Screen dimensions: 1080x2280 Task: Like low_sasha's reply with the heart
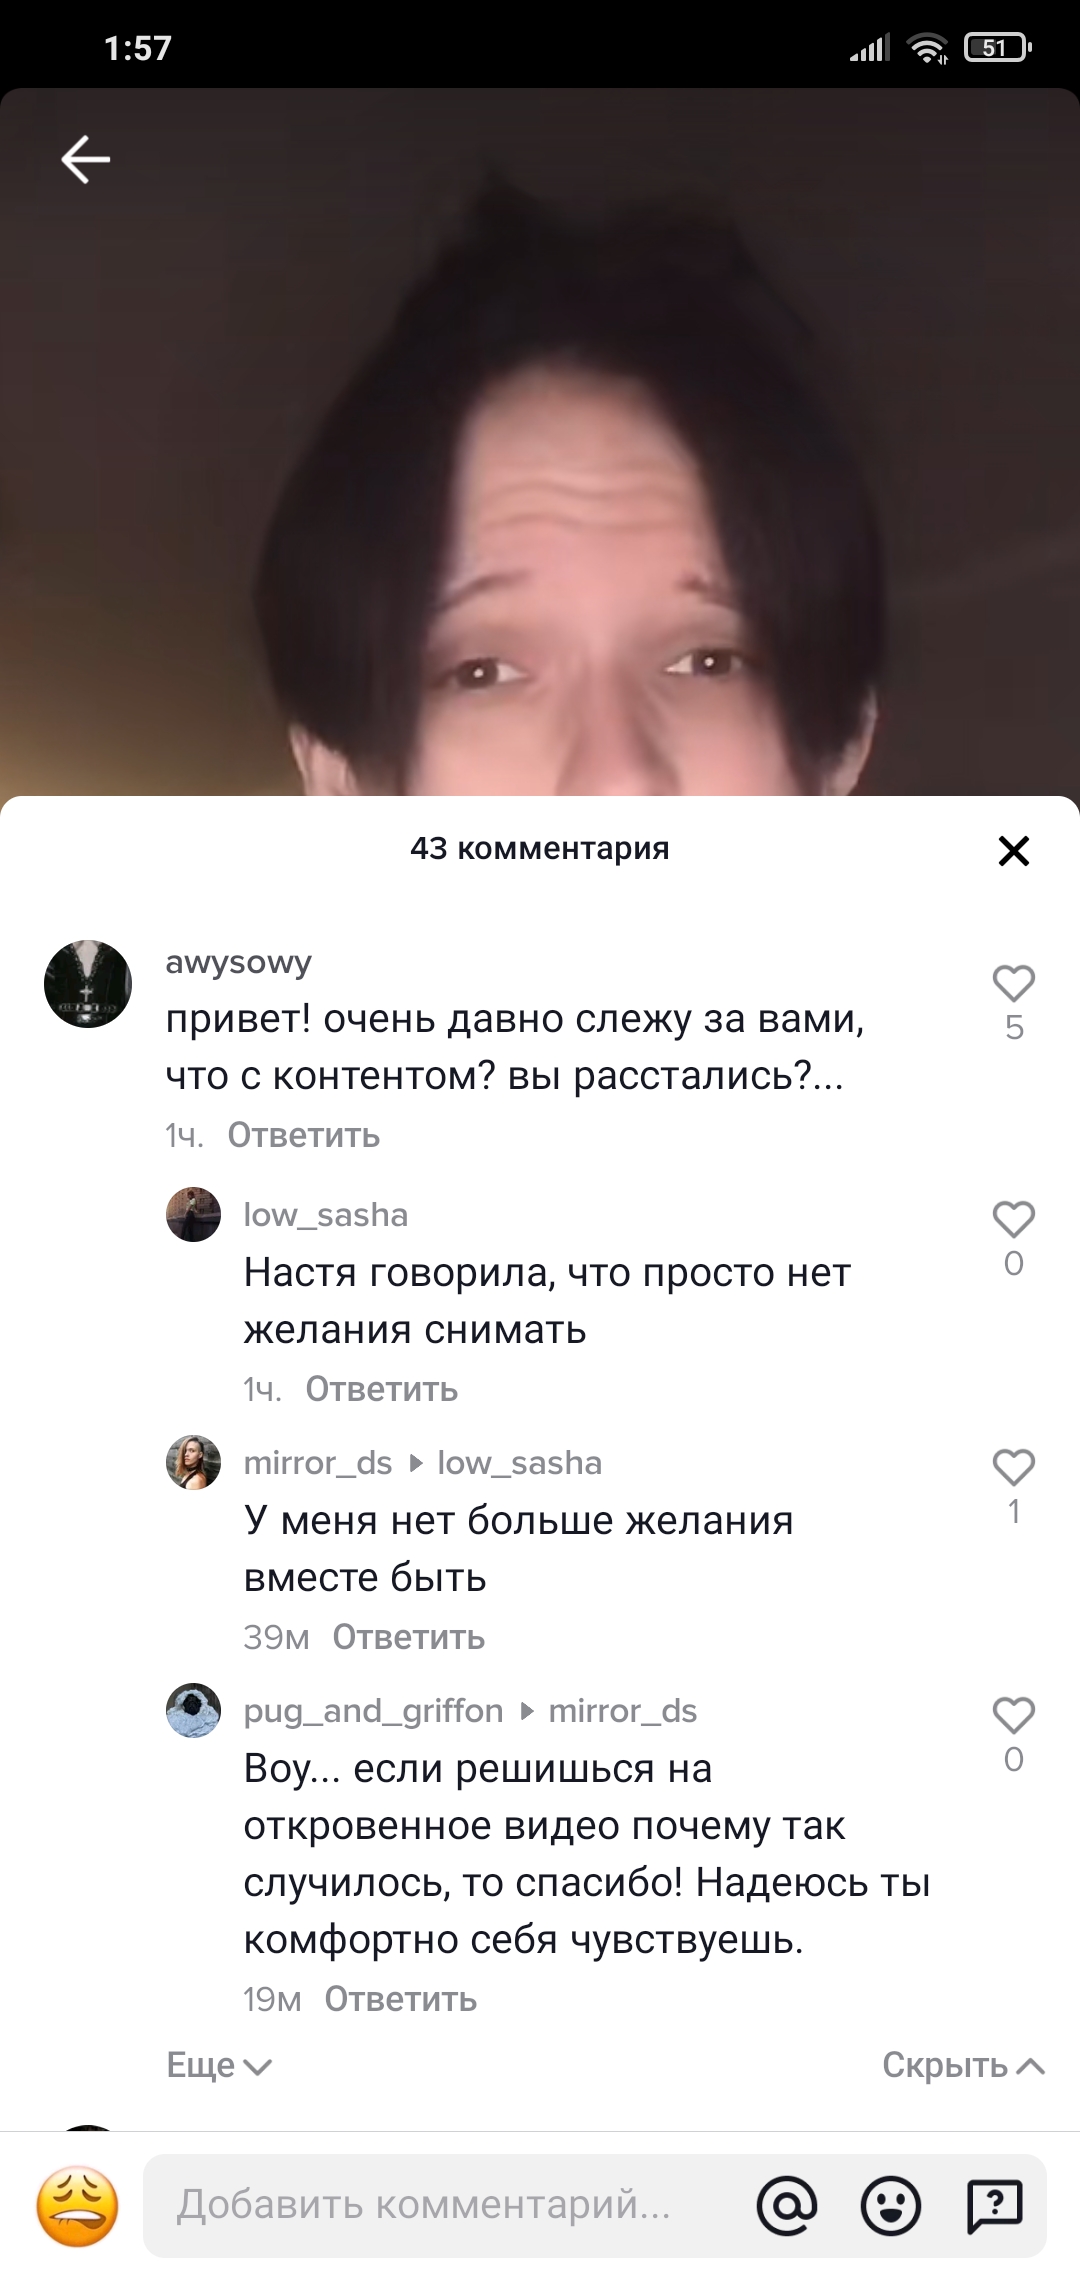(x=1013, y=1220)
